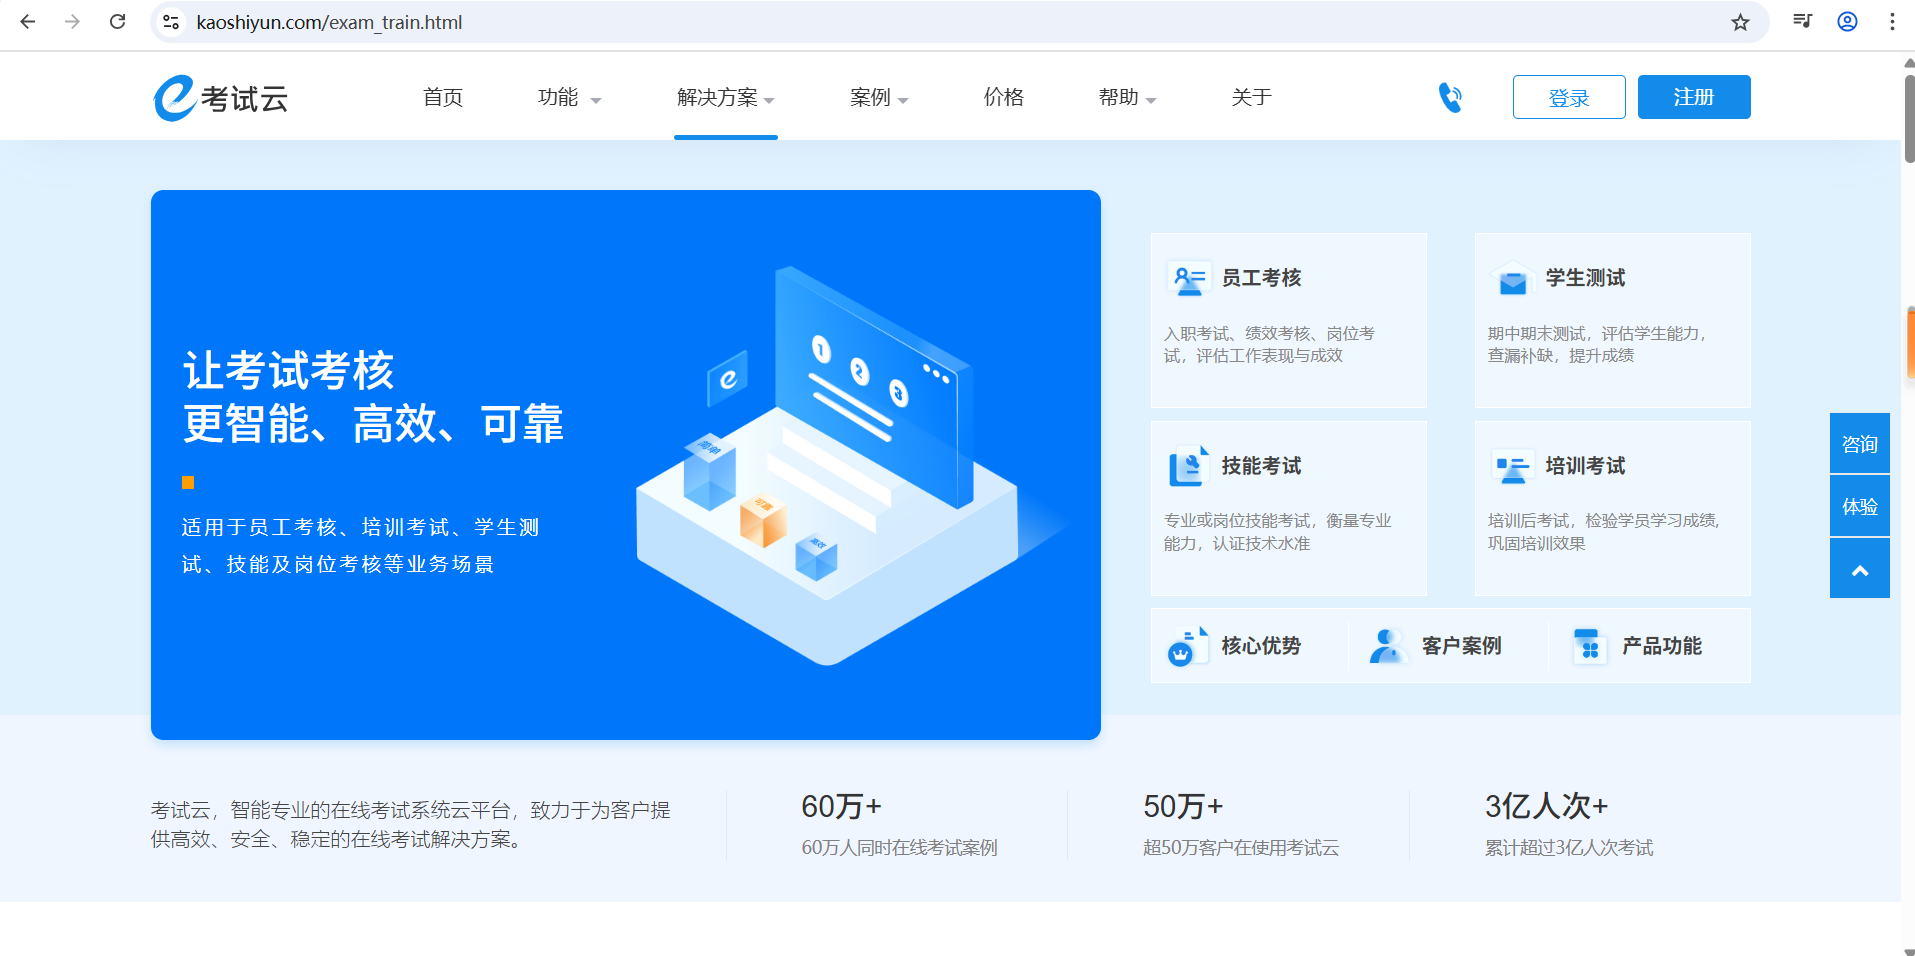This screenshot has width=1915, height=956.
Task: Expand the 功能 dropdown arrow
Action: 596,100
